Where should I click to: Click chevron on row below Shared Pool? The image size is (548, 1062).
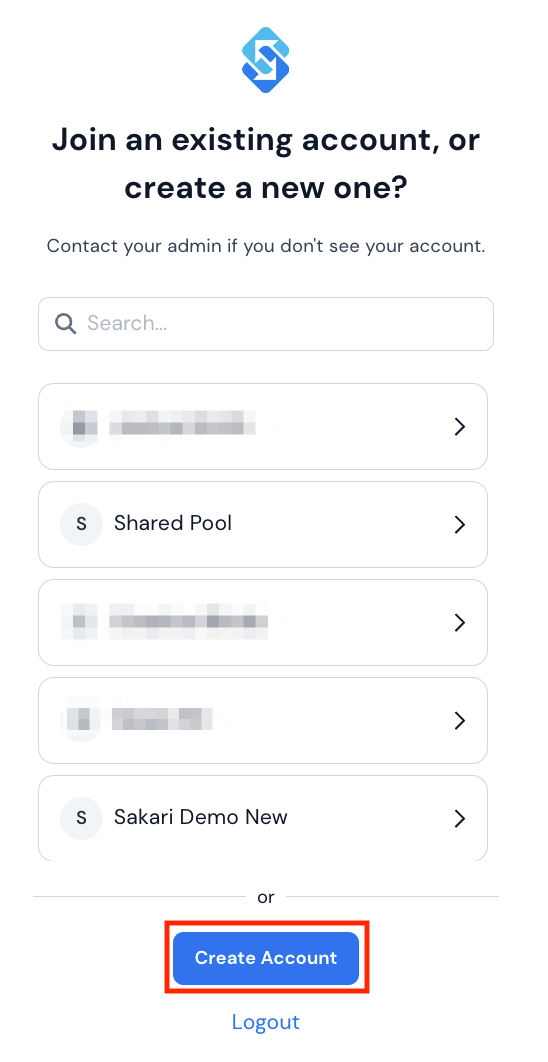(x=460, y=622)
